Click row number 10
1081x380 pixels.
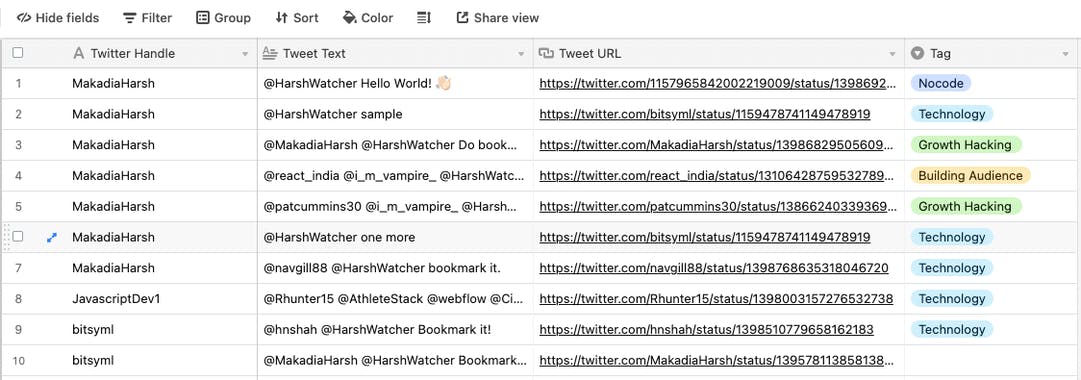pos(19,360)
